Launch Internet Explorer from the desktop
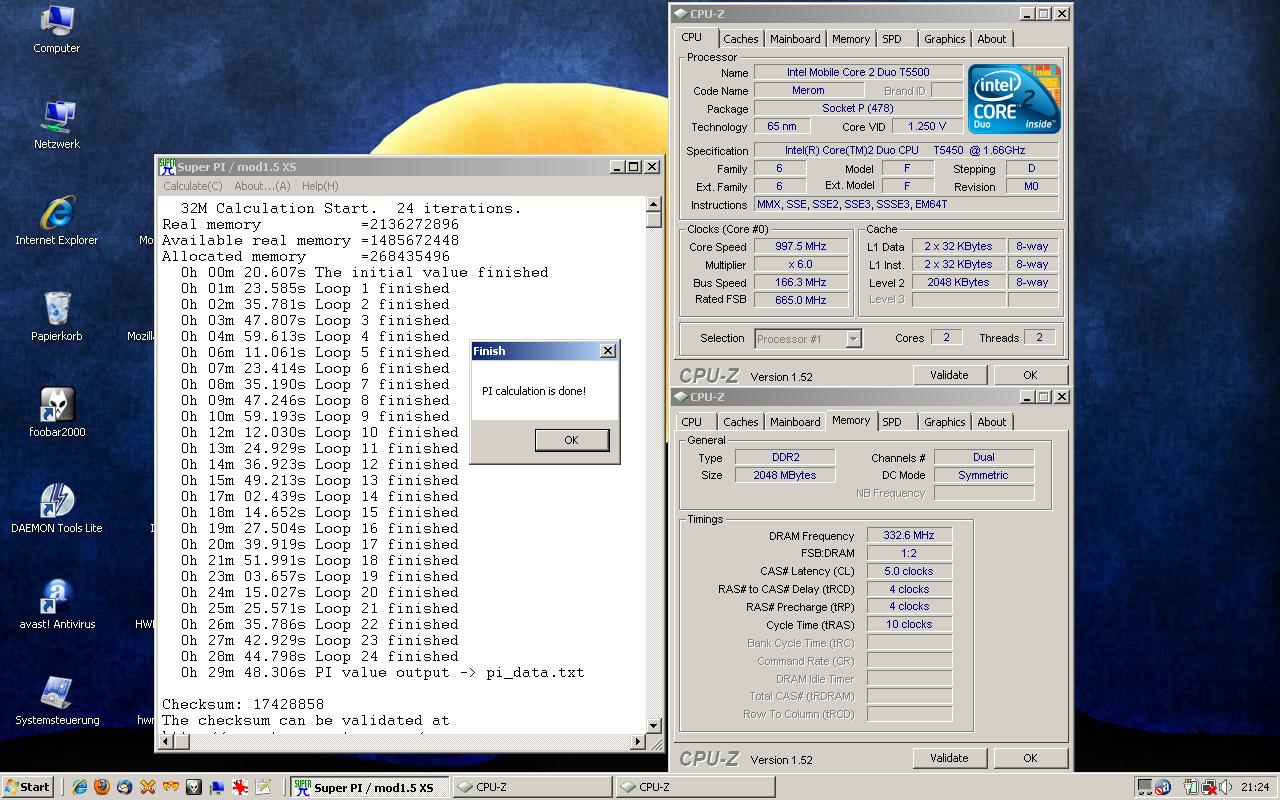The image size is (1280, 800). (x=57, y=220)
